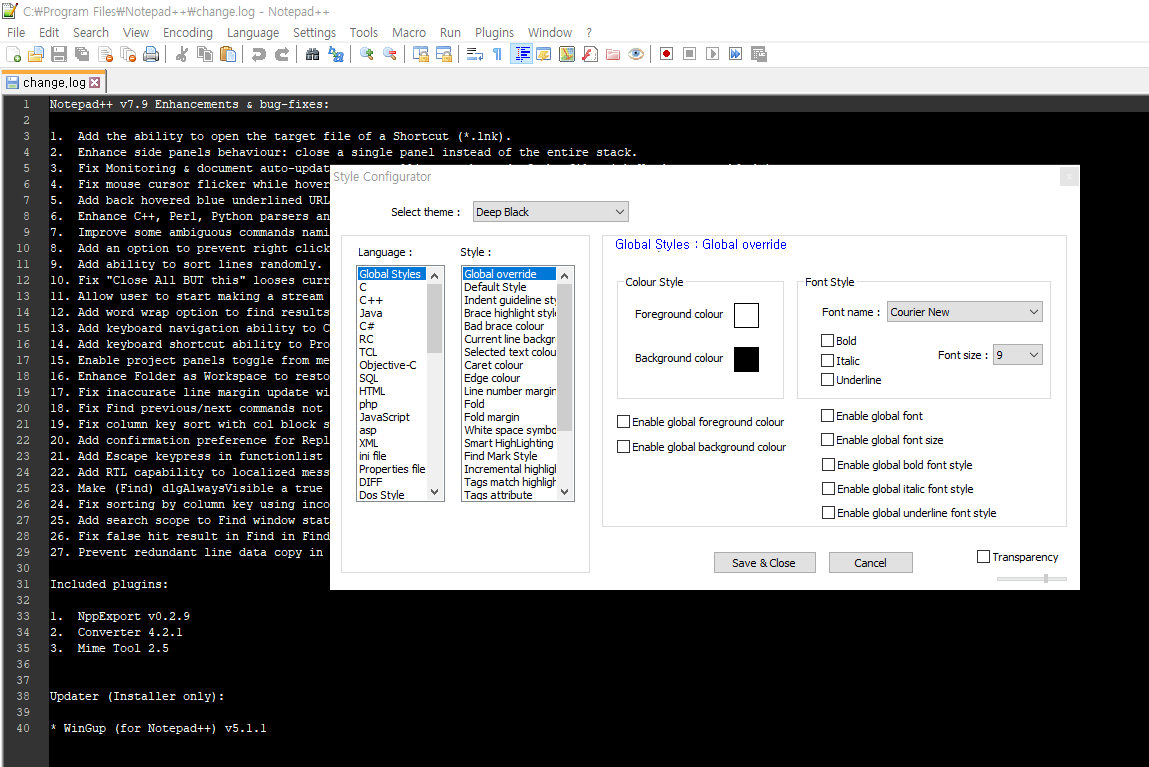Tick Enable global underline font style
Image resolution: width=1149 pixels, height=767 pixels.
click(828, 513)
